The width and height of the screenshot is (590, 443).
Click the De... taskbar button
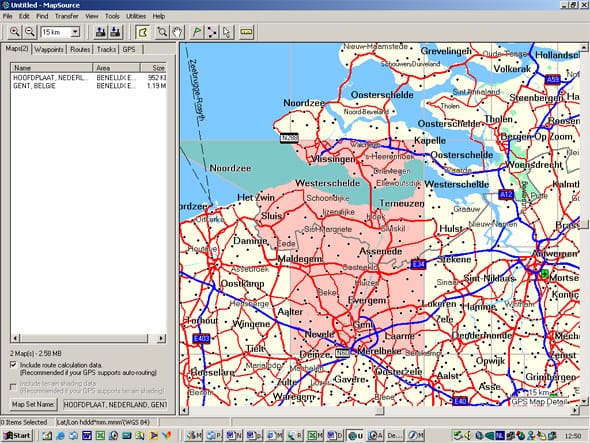pos(394,436)
